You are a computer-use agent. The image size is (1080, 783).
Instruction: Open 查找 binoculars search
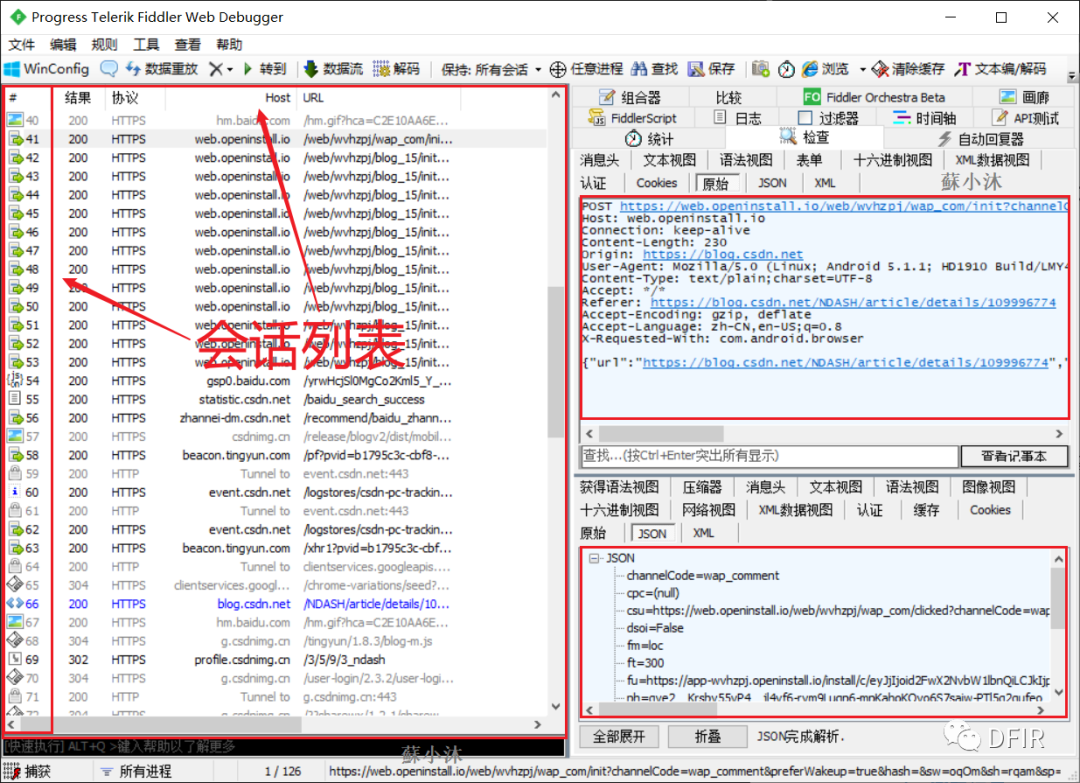coord(655,69)
